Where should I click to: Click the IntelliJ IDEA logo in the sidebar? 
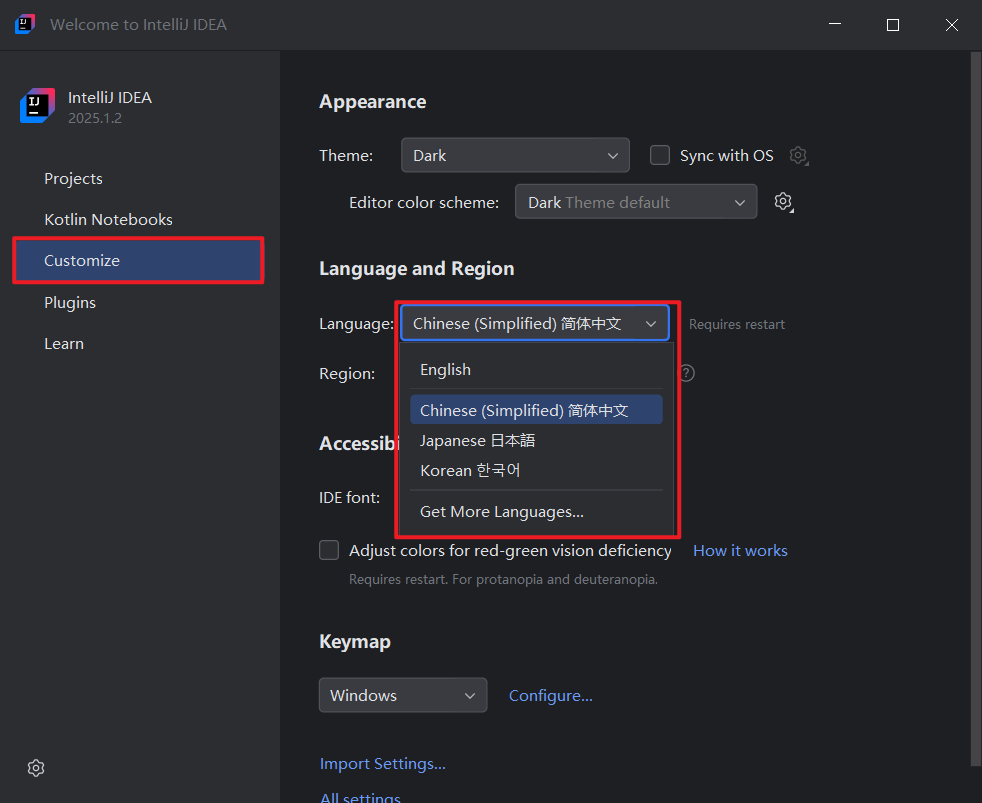(x=38, y=106)
